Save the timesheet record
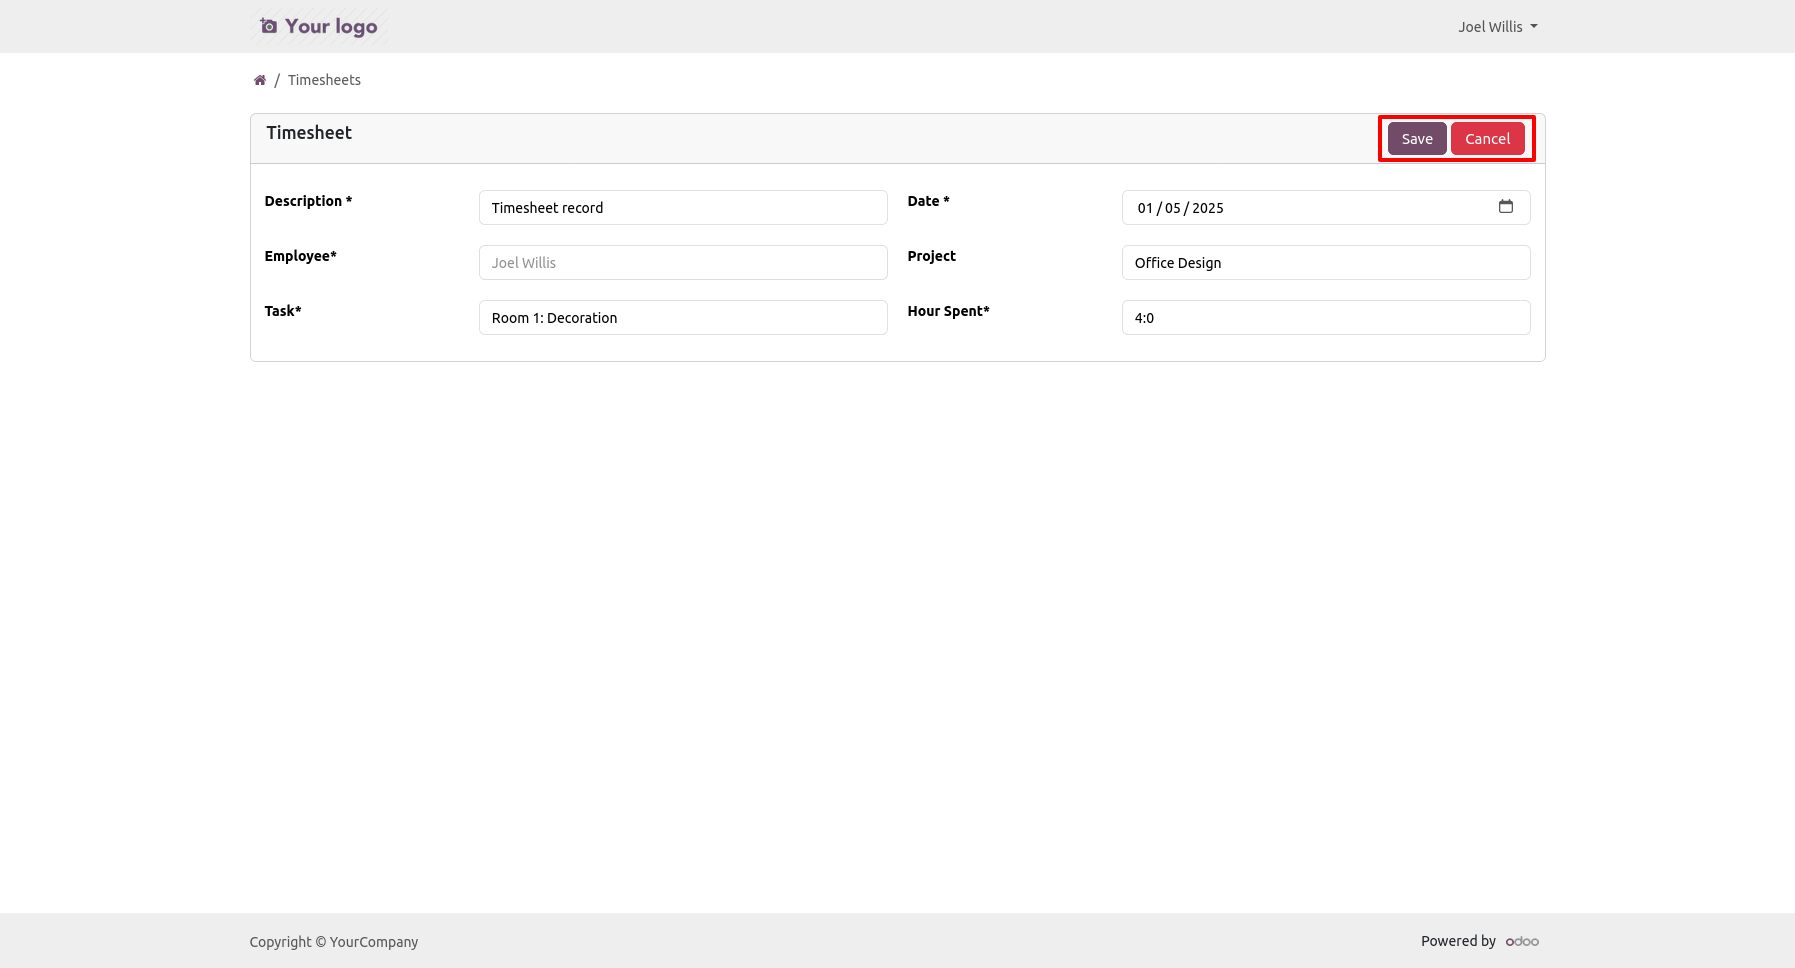The image size is (1795, 968). point(1416,139)
